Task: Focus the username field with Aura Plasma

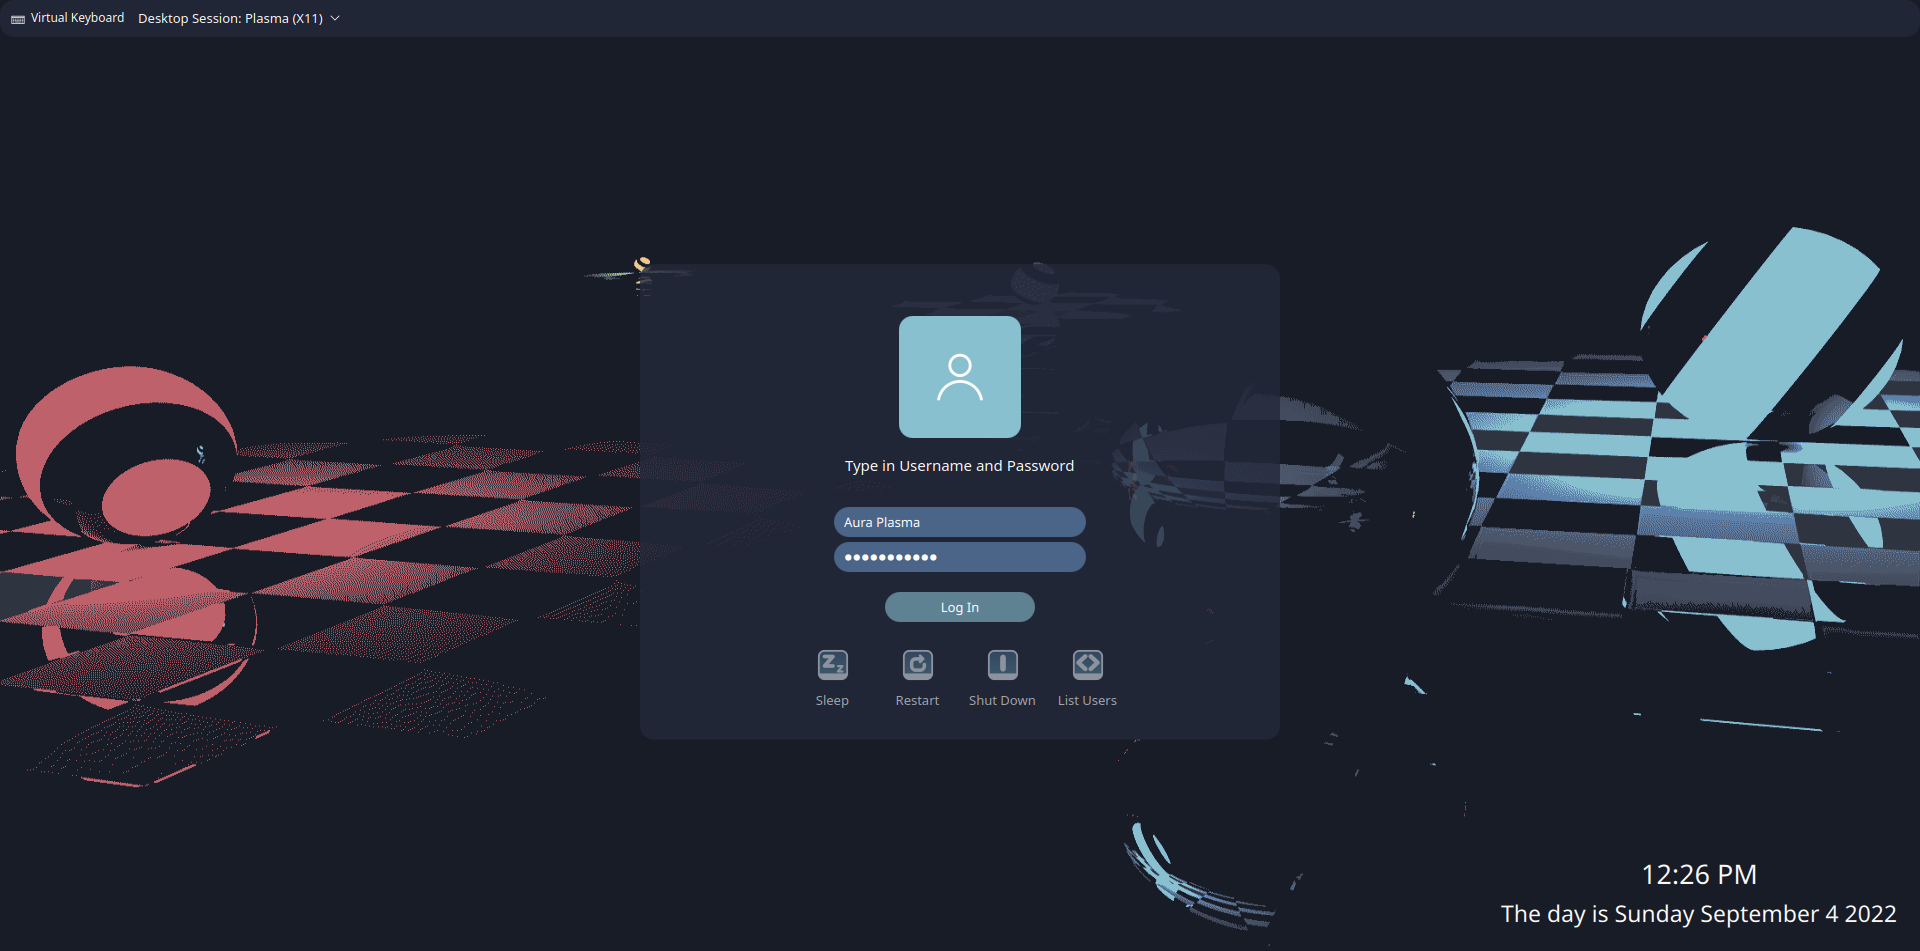Action: (960, 522)
